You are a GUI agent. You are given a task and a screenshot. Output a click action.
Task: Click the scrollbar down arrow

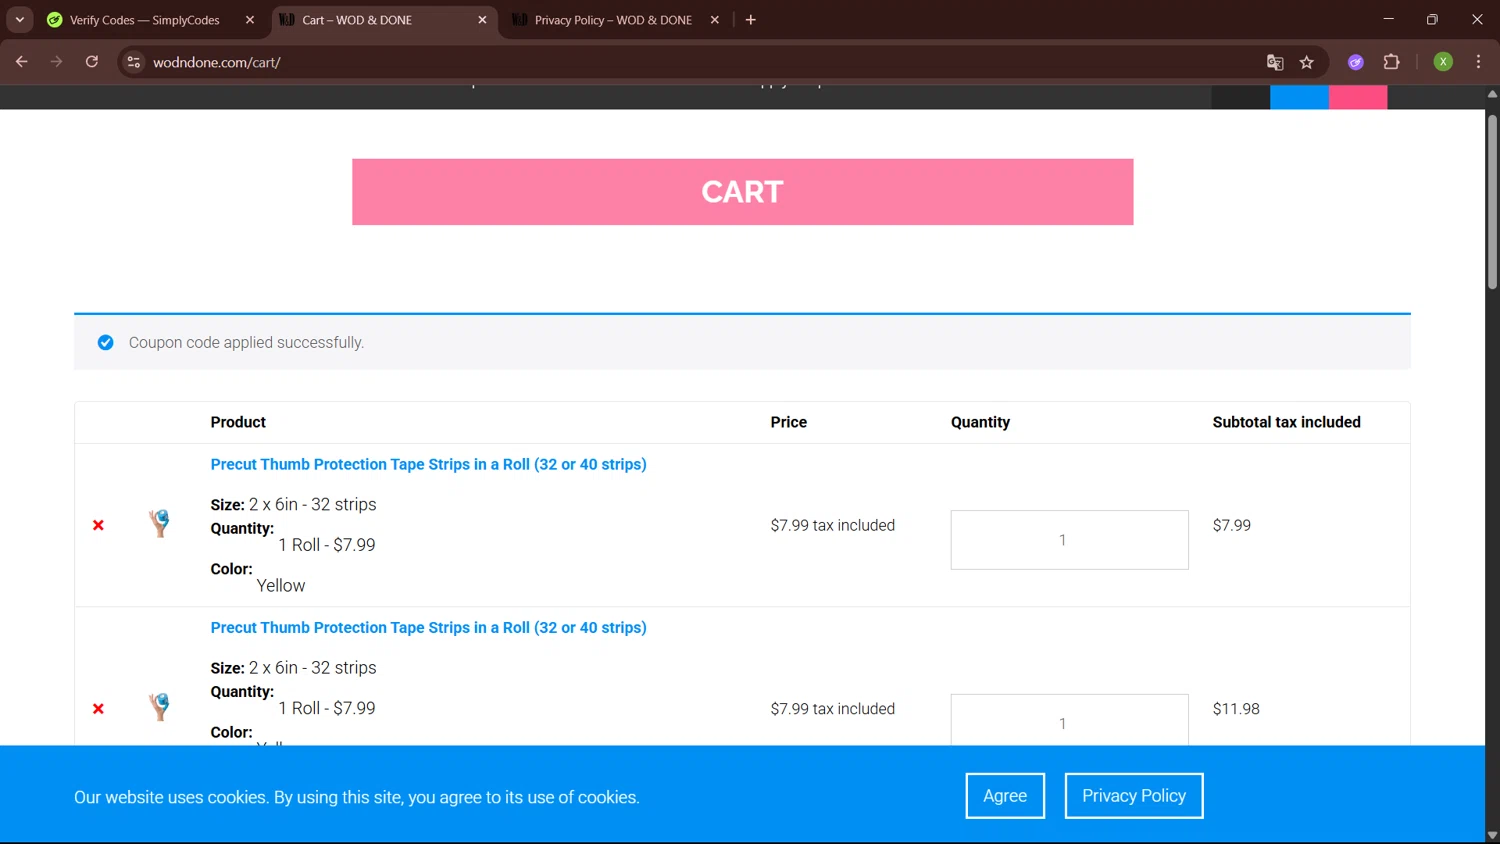(1492, 836)
